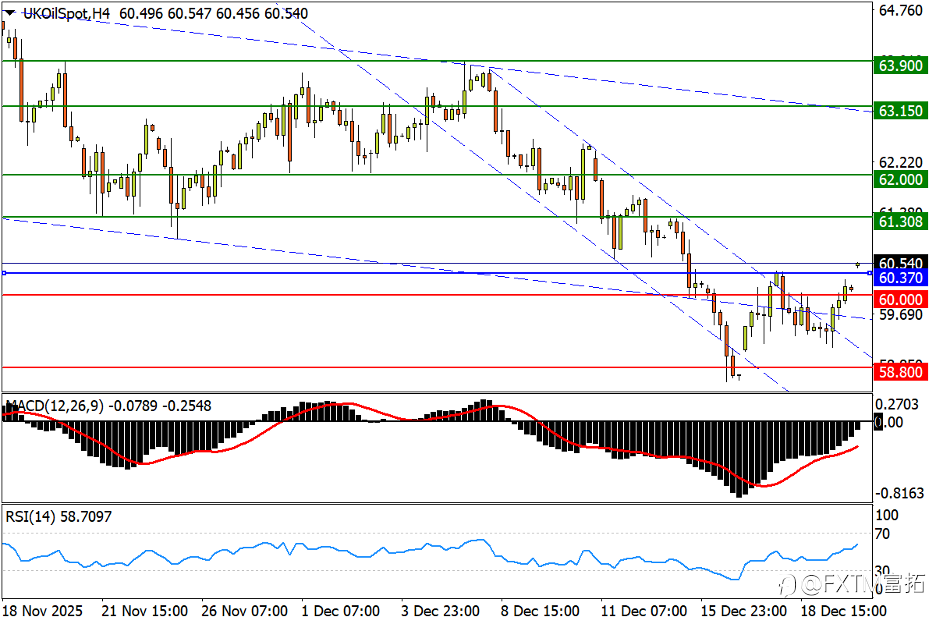Select the 26 Nov 07:00 time label
Image resolution: width=936 pixels, height=624 pixels.
[244, 611]
